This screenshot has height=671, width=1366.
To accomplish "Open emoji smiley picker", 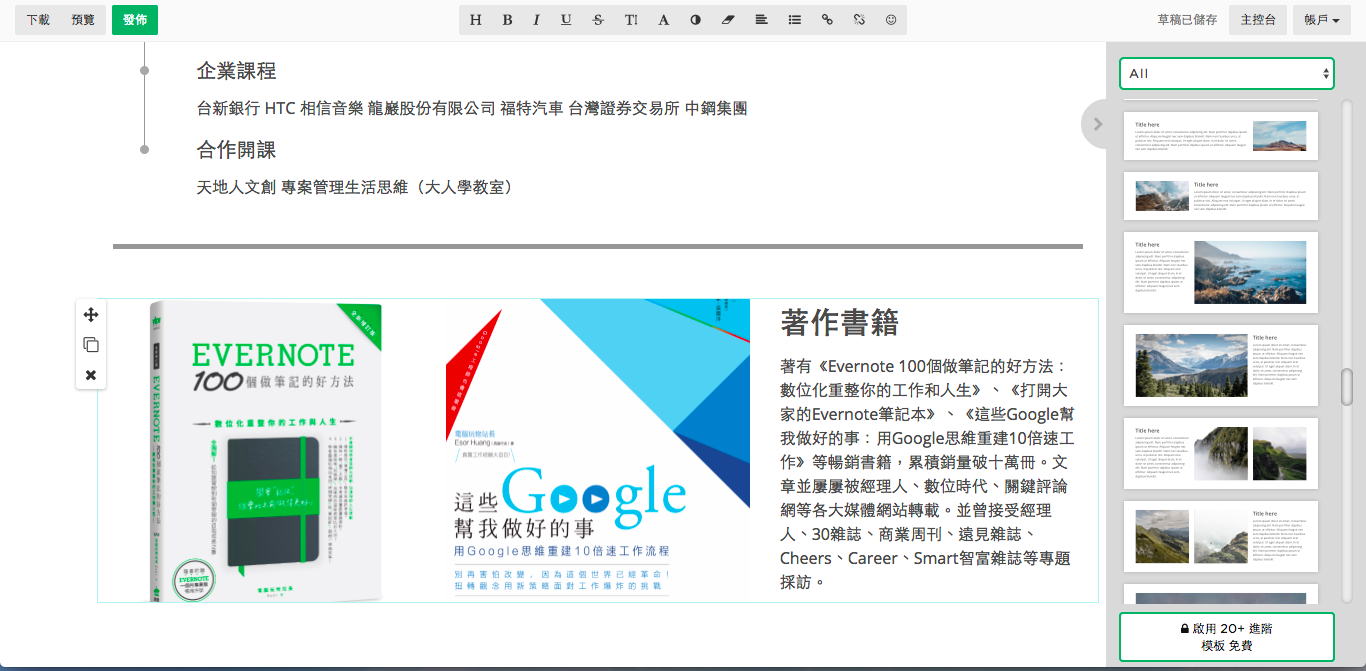I will [x=891, y=20].
